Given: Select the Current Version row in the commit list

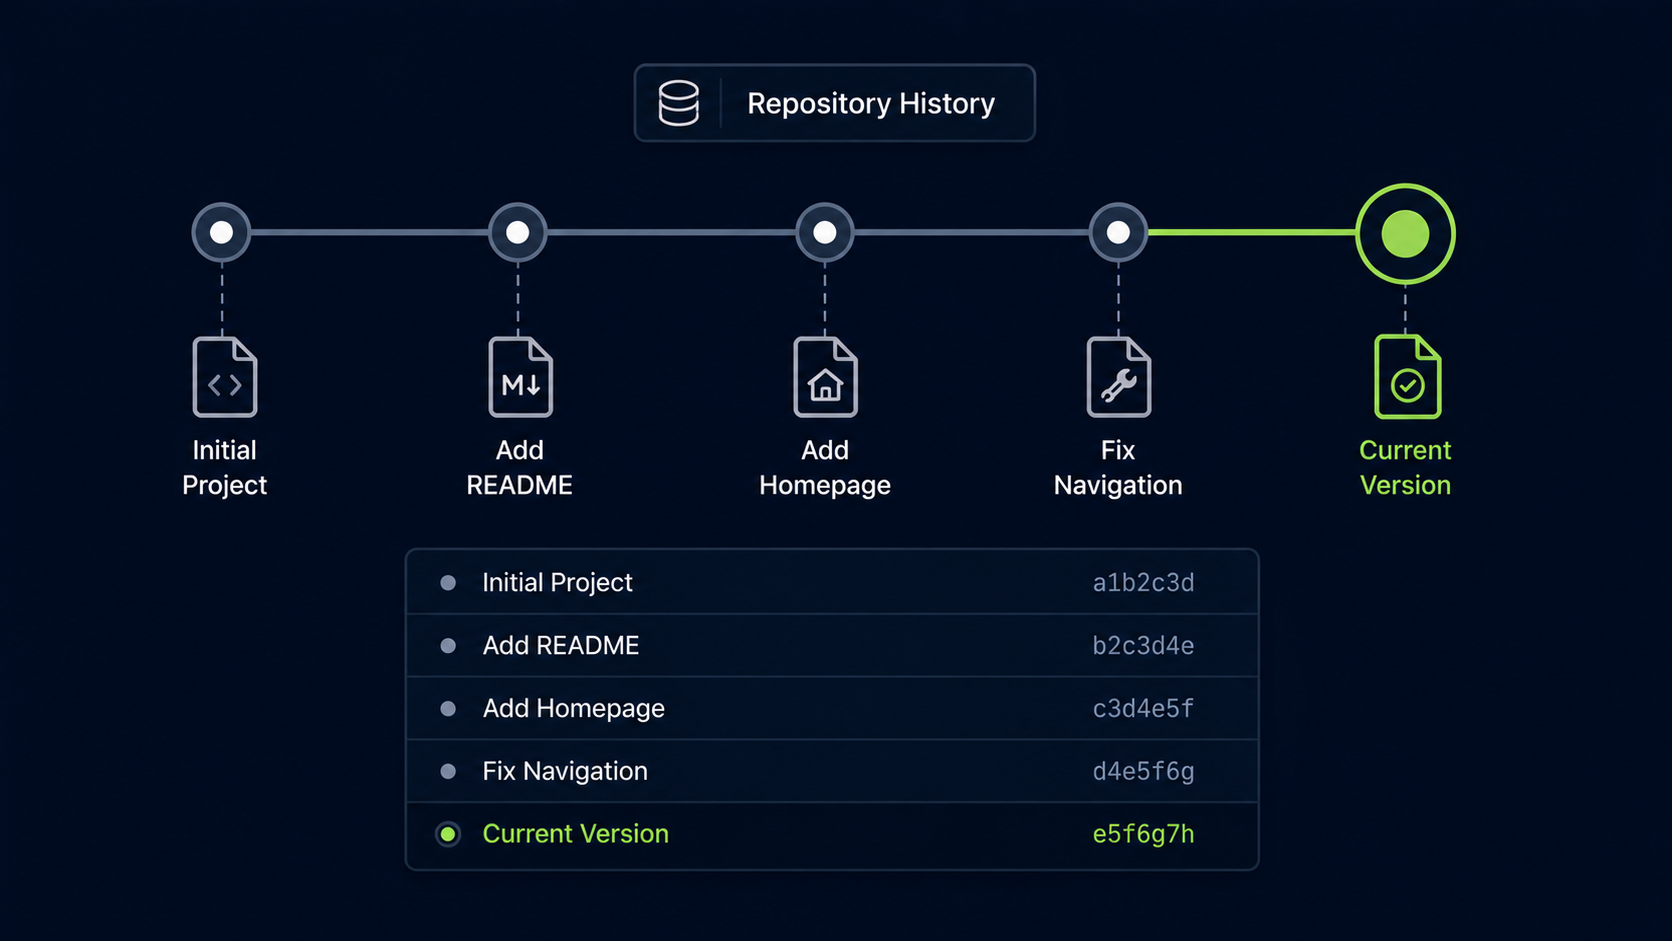Looking at the screenshot, I should click(832, 835).
